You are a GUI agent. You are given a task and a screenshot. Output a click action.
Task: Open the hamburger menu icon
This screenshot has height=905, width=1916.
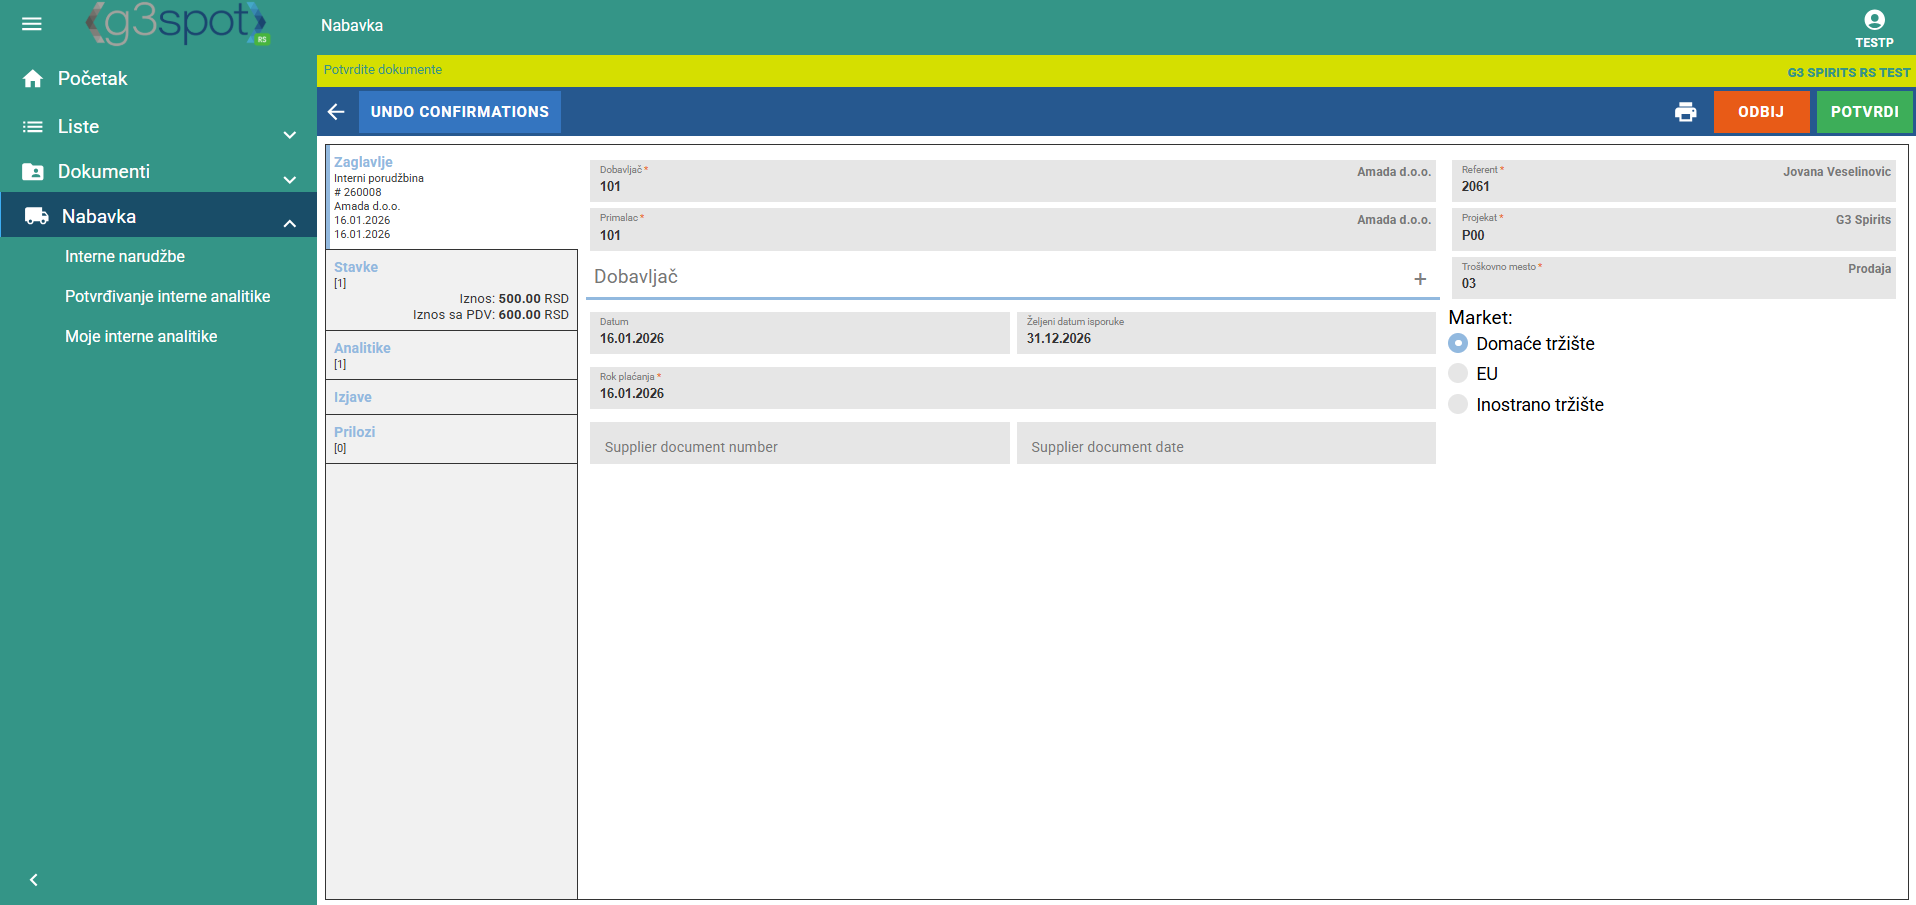tap(32, 24)
